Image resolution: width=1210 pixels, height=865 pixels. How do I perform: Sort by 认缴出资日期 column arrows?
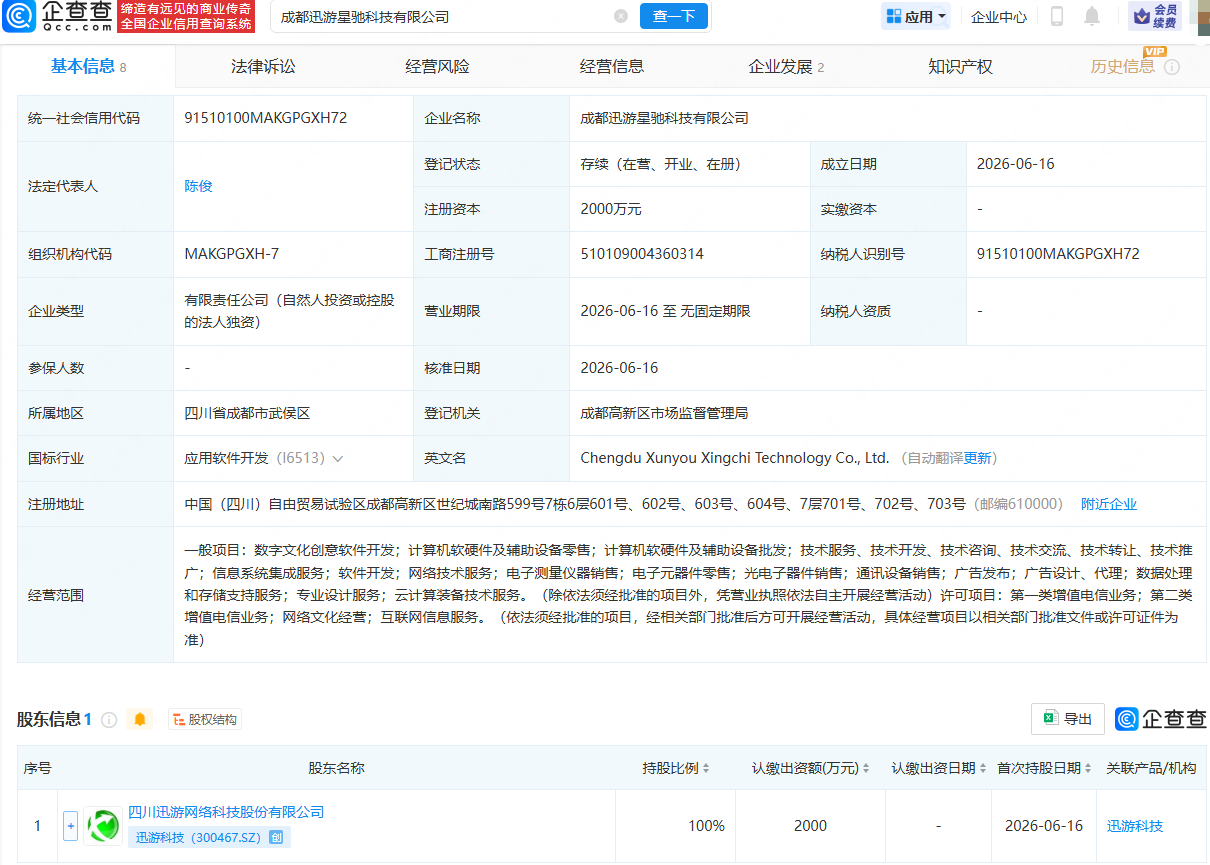point(983,768)
